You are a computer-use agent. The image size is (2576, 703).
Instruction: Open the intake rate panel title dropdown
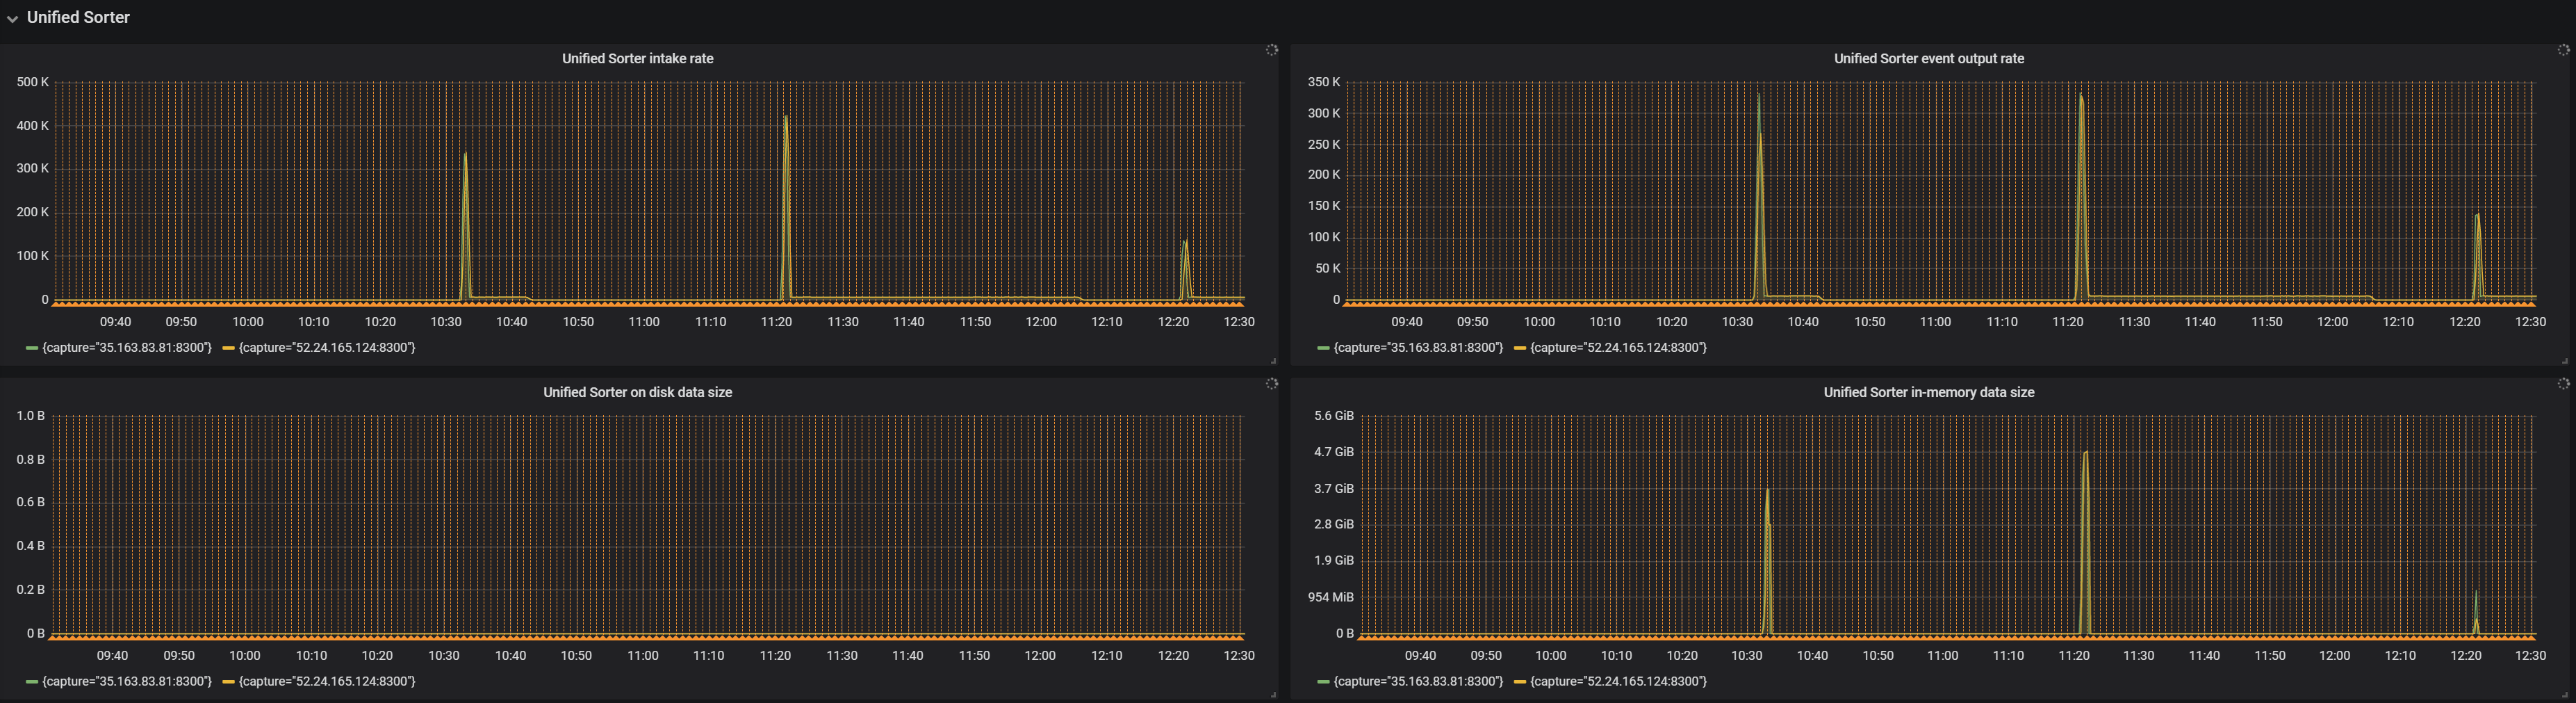pyautogui.click(x=637, y=58)
